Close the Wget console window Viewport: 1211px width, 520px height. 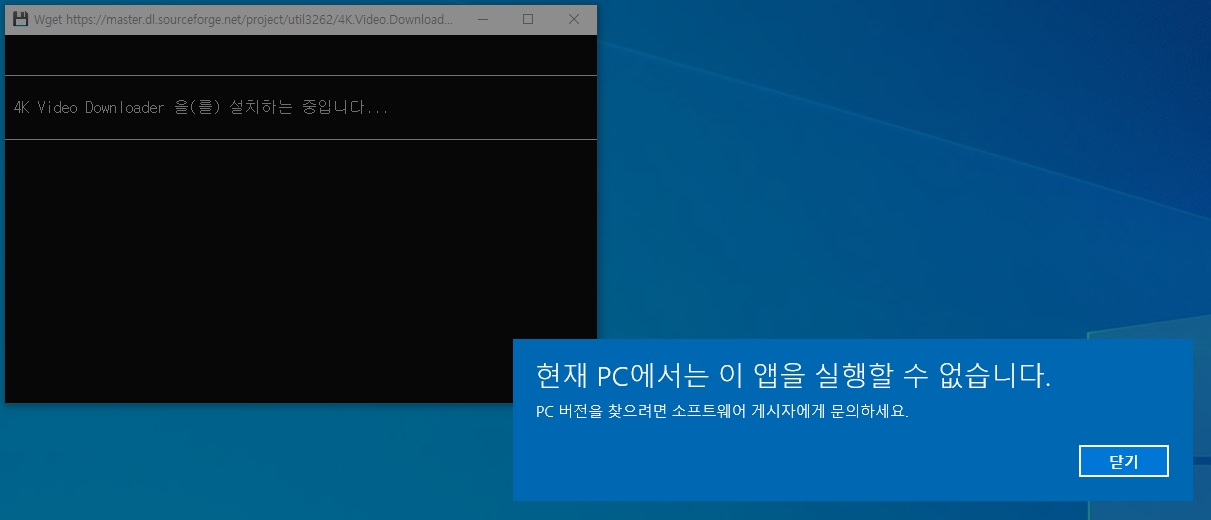coord(573,19)
